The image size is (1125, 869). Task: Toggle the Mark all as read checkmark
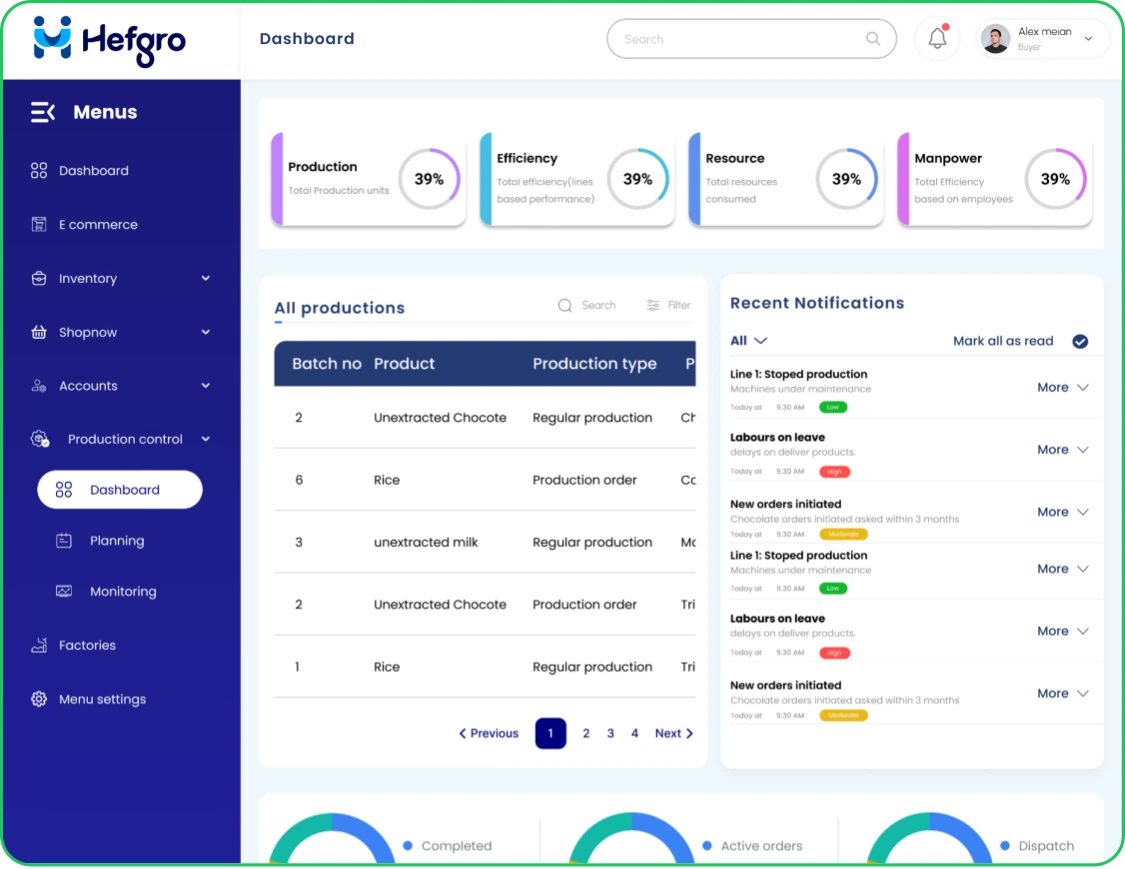tap(1080, 341)
